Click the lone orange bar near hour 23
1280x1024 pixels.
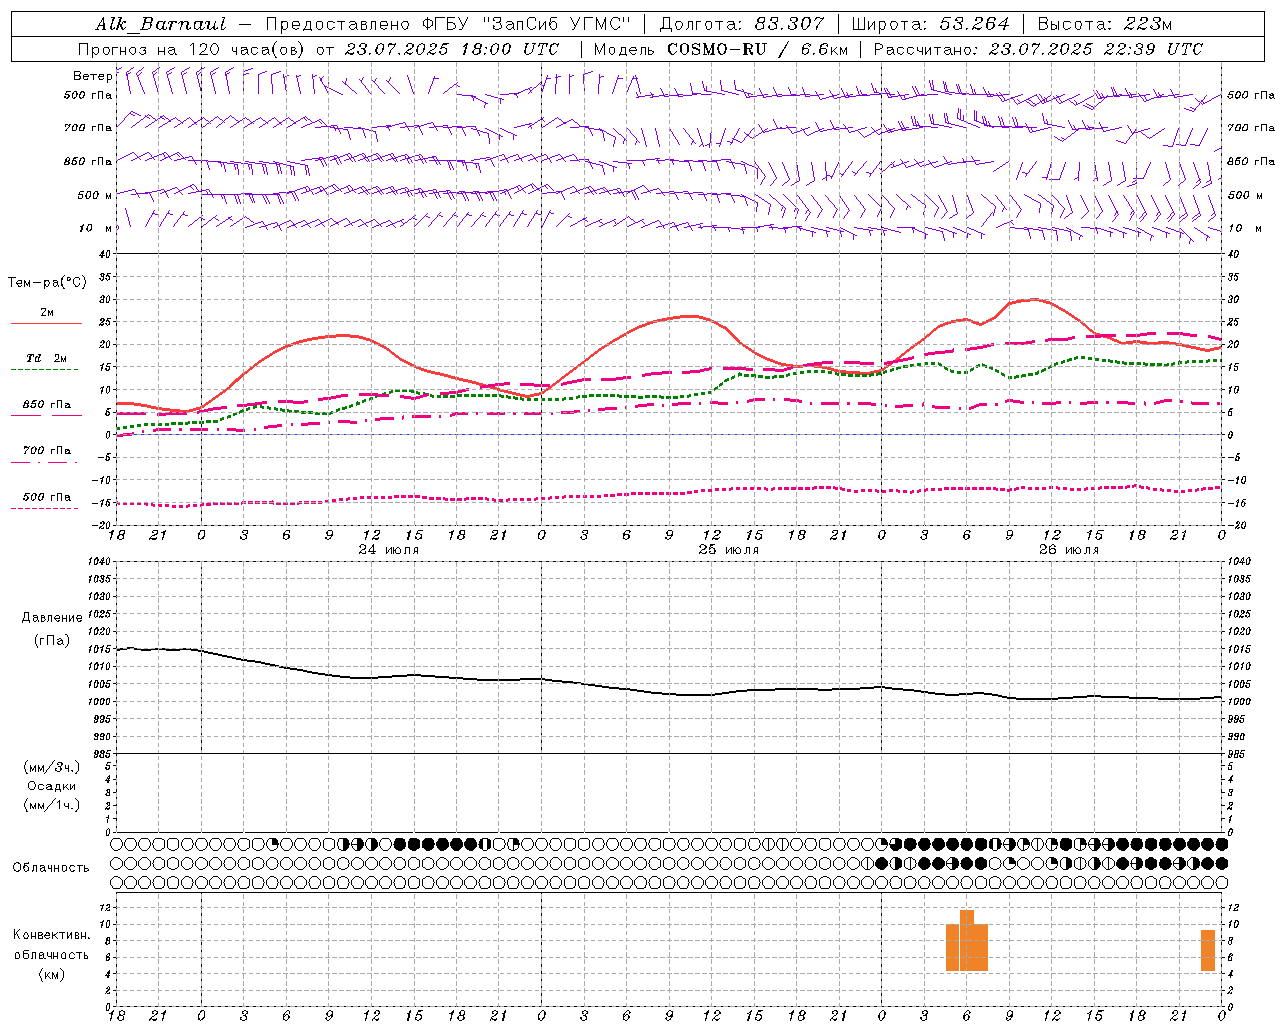tap(1208, 950)
